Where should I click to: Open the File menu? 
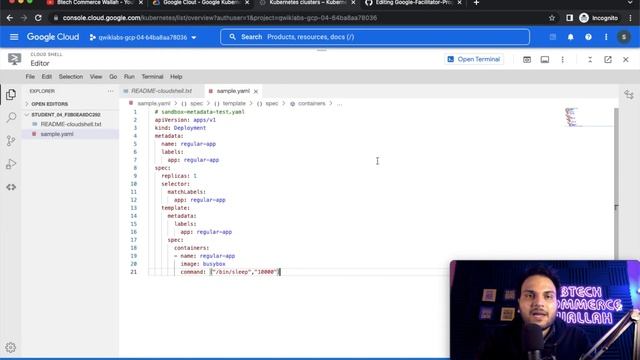click(30, 77)
